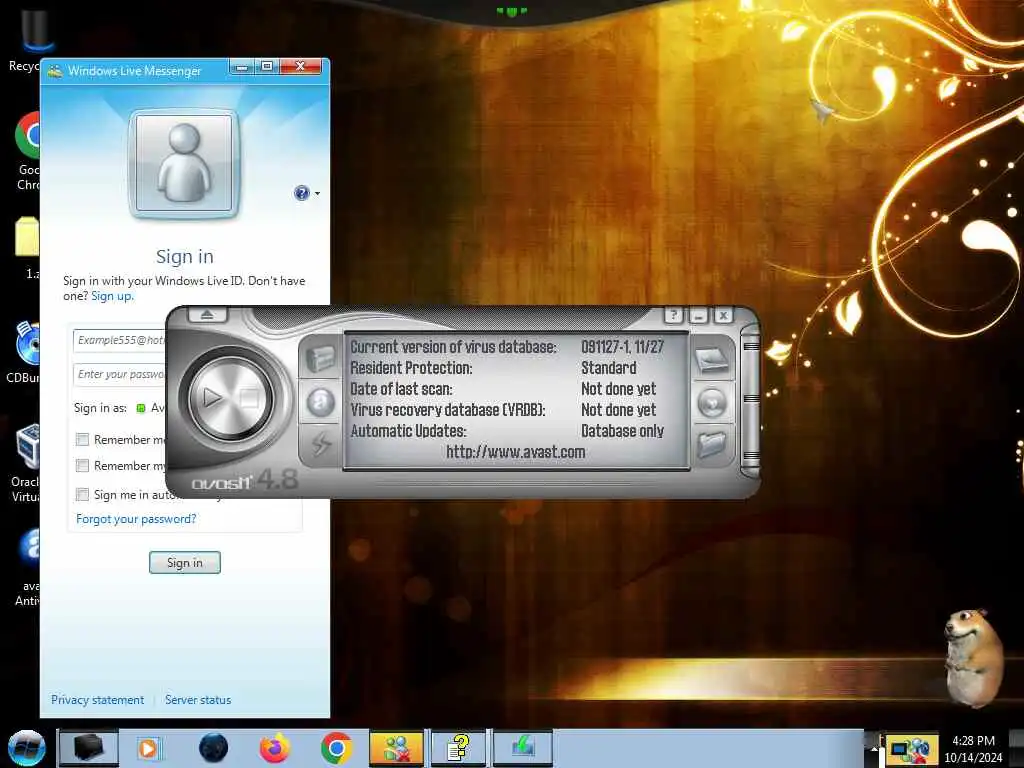The width and height of the screenshot is (1024, 768).
Task: Show hidden system tray icons
Action: [x=874, y=748]
